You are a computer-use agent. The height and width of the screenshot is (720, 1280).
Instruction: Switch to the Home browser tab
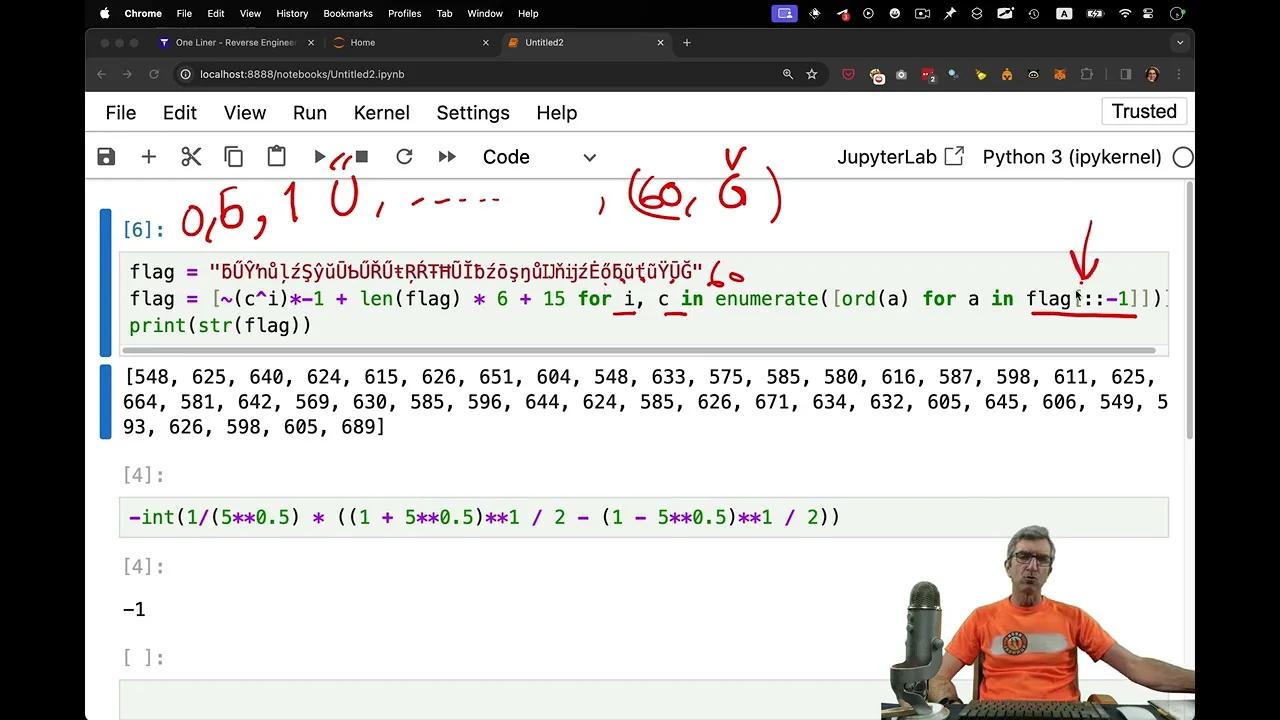click(360, 43)
